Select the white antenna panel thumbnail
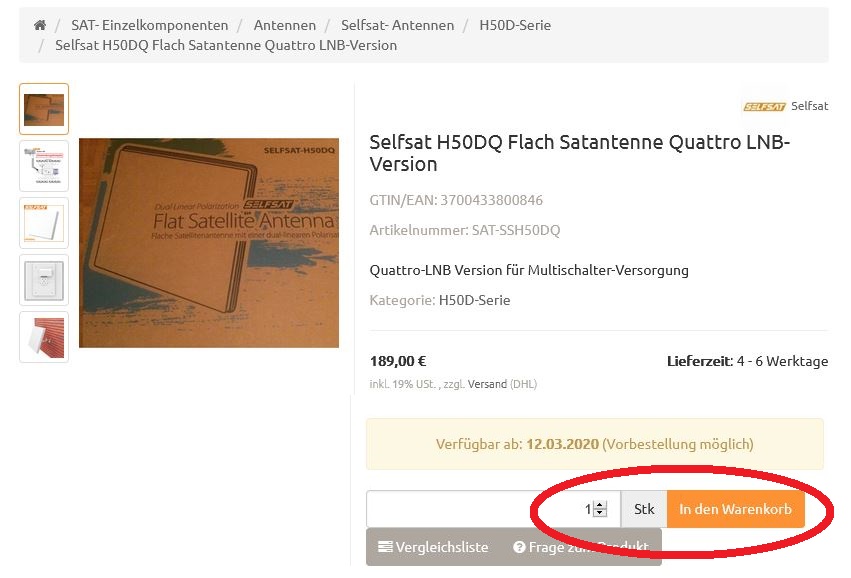Viewport: 851px width, 578px height. (44, 223)
